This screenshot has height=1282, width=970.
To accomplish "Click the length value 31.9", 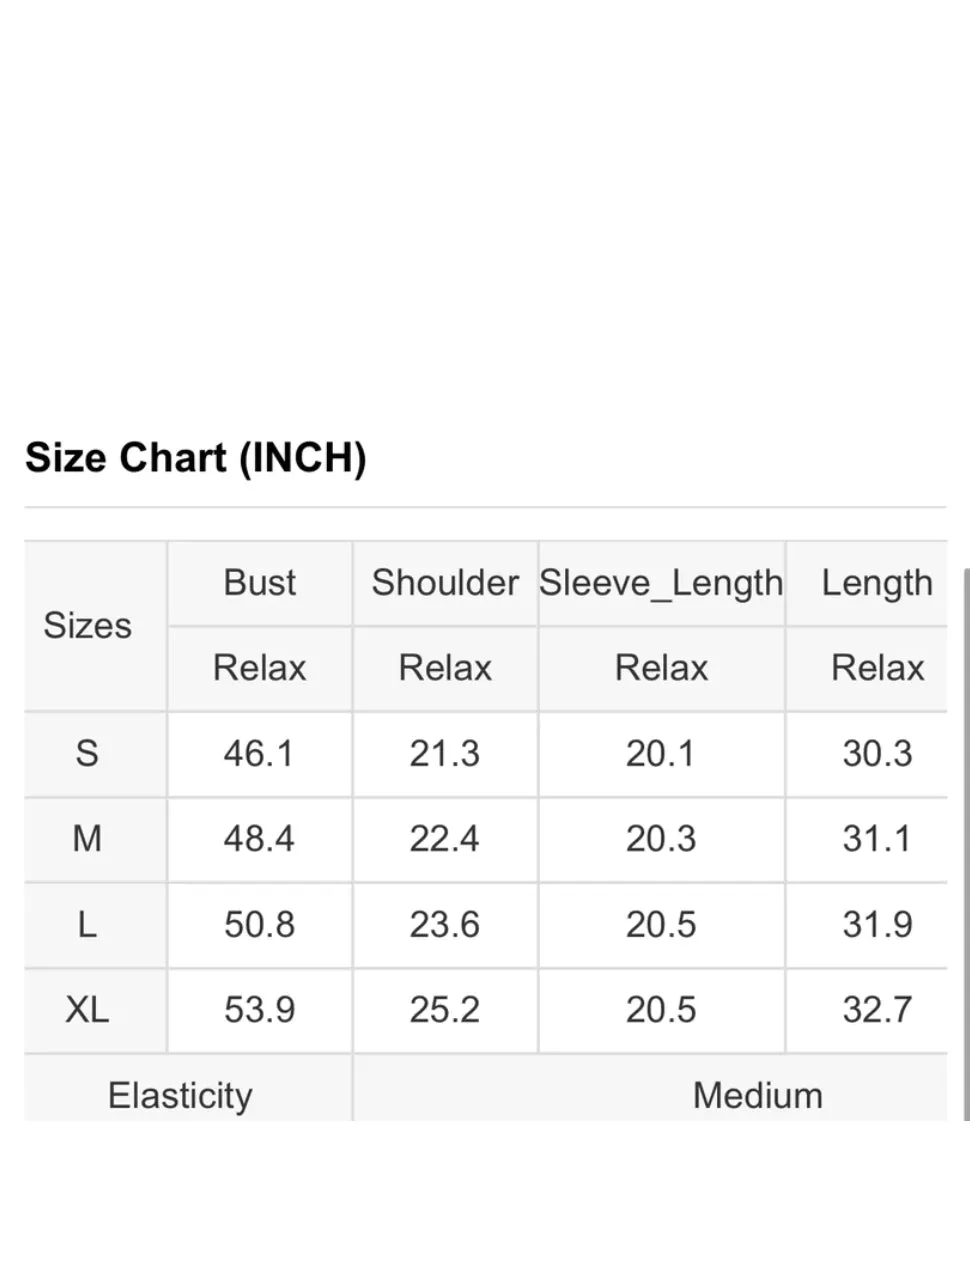I will [877, 924].
